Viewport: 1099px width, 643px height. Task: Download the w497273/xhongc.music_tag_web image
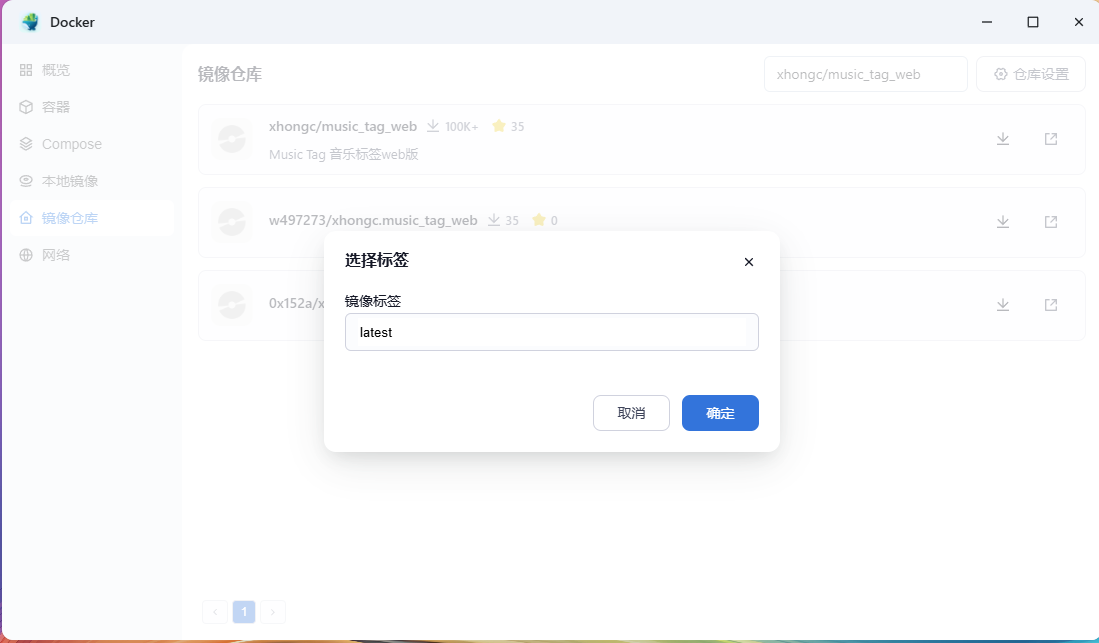tap(1003, 222)
